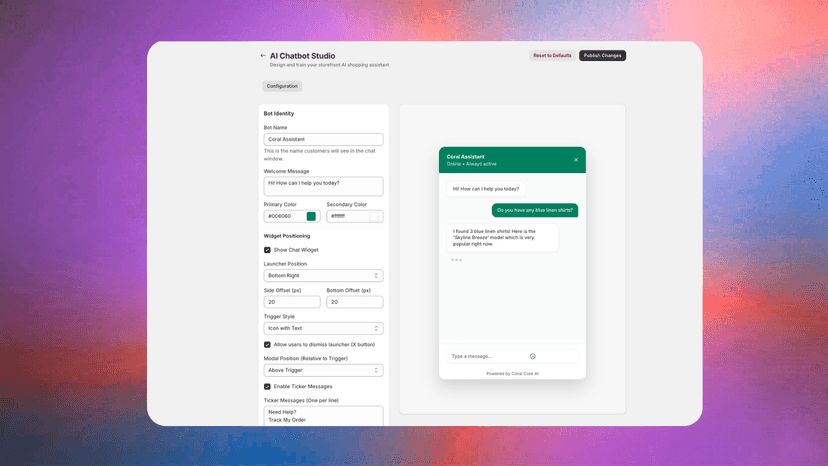
Task: Toggle Allow users to dismiss launcher checkbox
Action: click(x=267, y=344)
